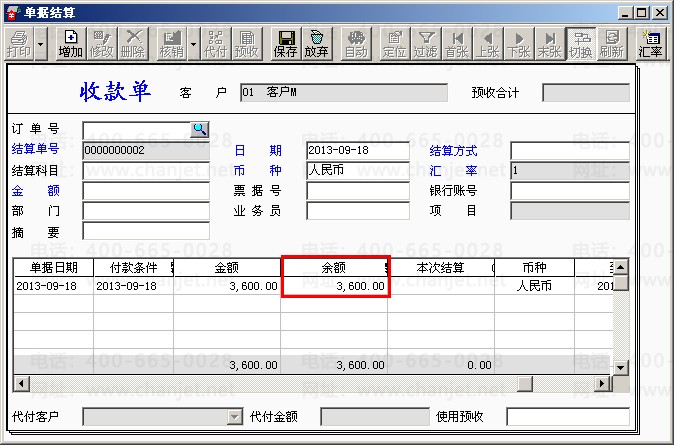Click the 增加 add toolbar icon
Screen dimensions: 674x445
tap(70, 44)
